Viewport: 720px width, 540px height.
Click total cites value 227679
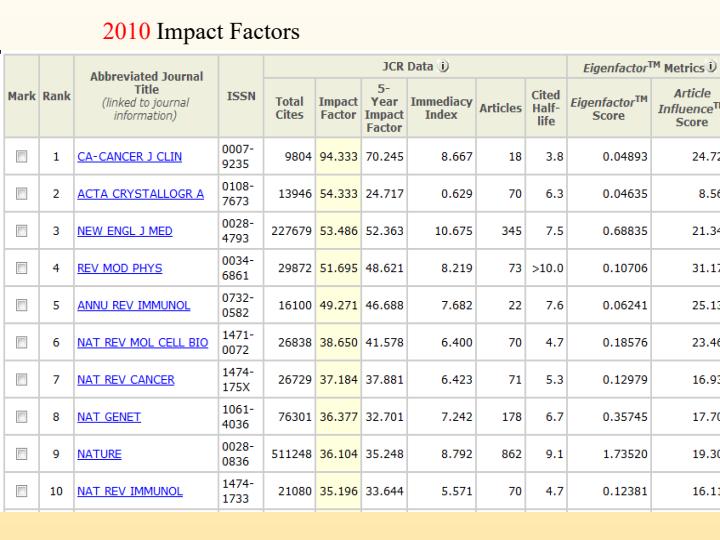tap(292, 231)
